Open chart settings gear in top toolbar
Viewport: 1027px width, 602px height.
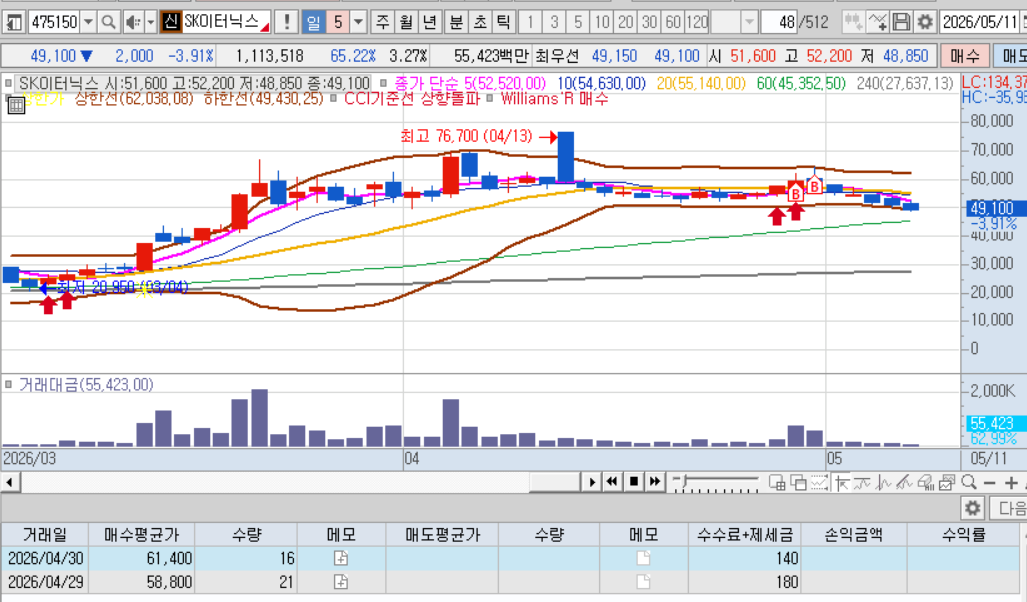(x=925, y=22)
